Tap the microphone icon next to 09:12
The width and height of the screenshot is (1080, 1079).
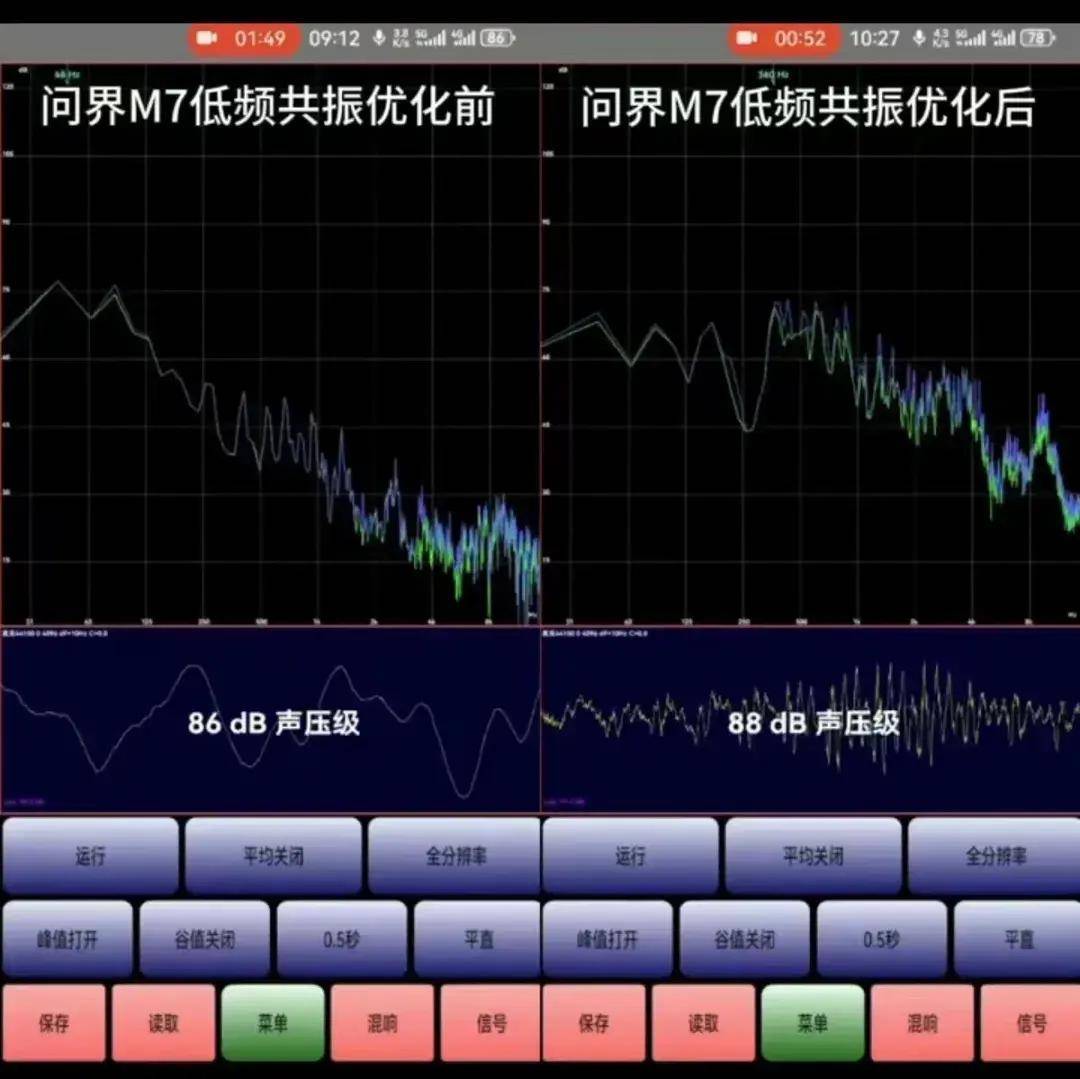(x=379, y=39)
